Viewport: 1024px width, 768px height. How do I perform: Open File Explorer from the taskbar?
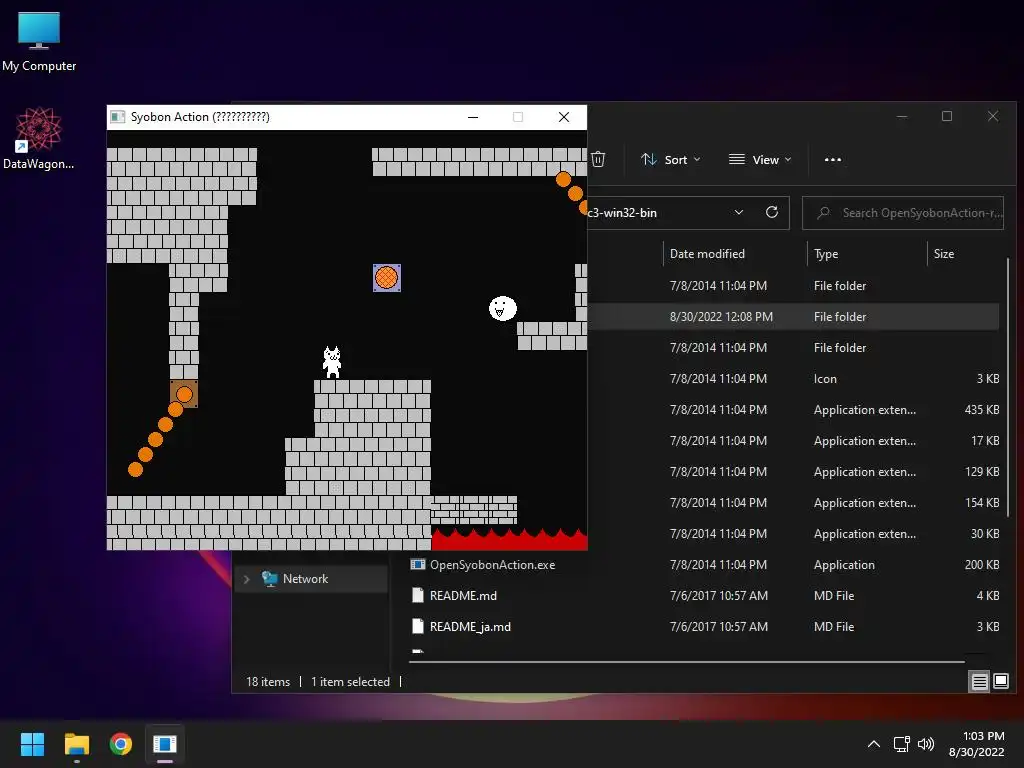click(76, 744)
